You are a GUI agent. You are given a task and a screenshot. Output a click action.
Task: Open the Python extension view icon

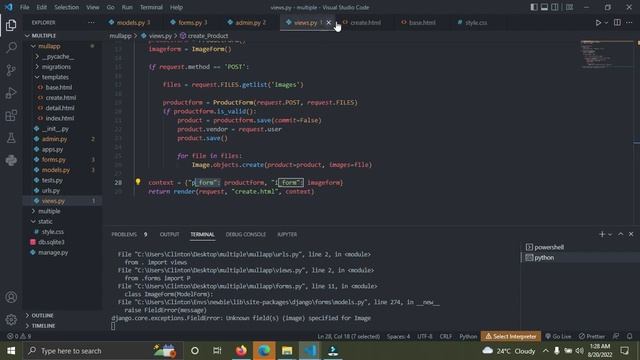(x=11, y=160)
